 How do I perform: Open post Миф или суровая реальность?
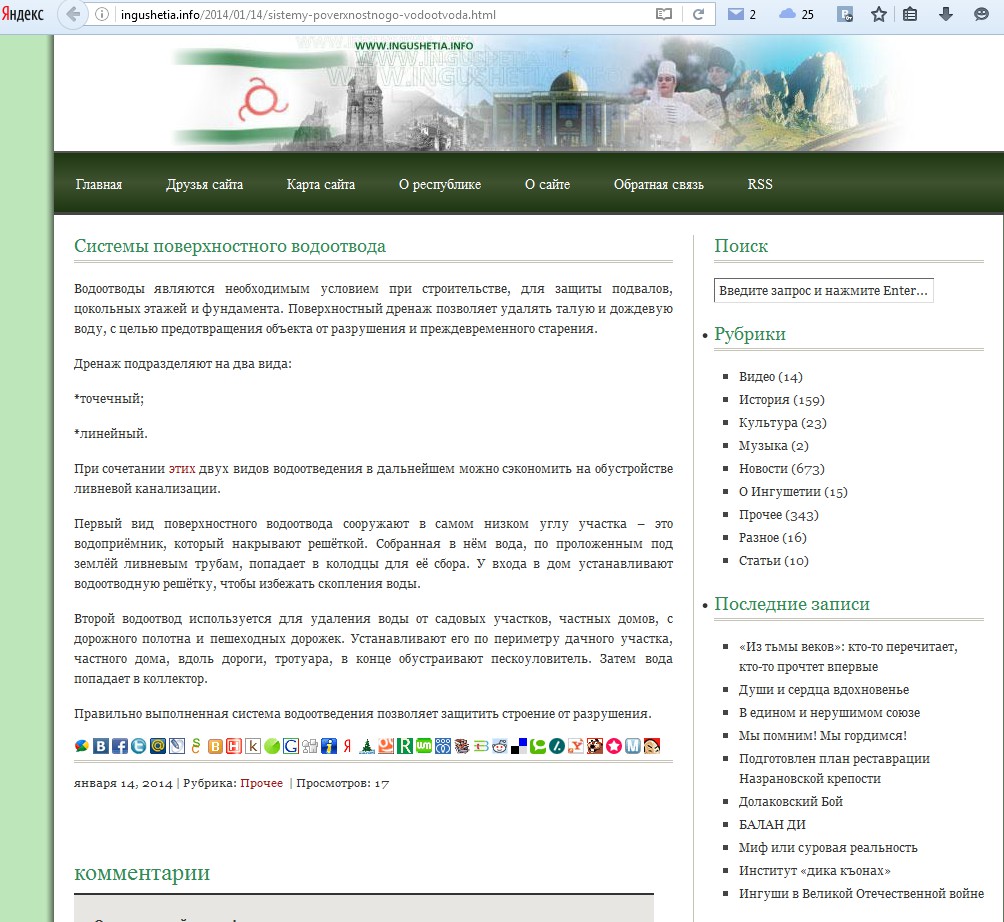[828, 848]
